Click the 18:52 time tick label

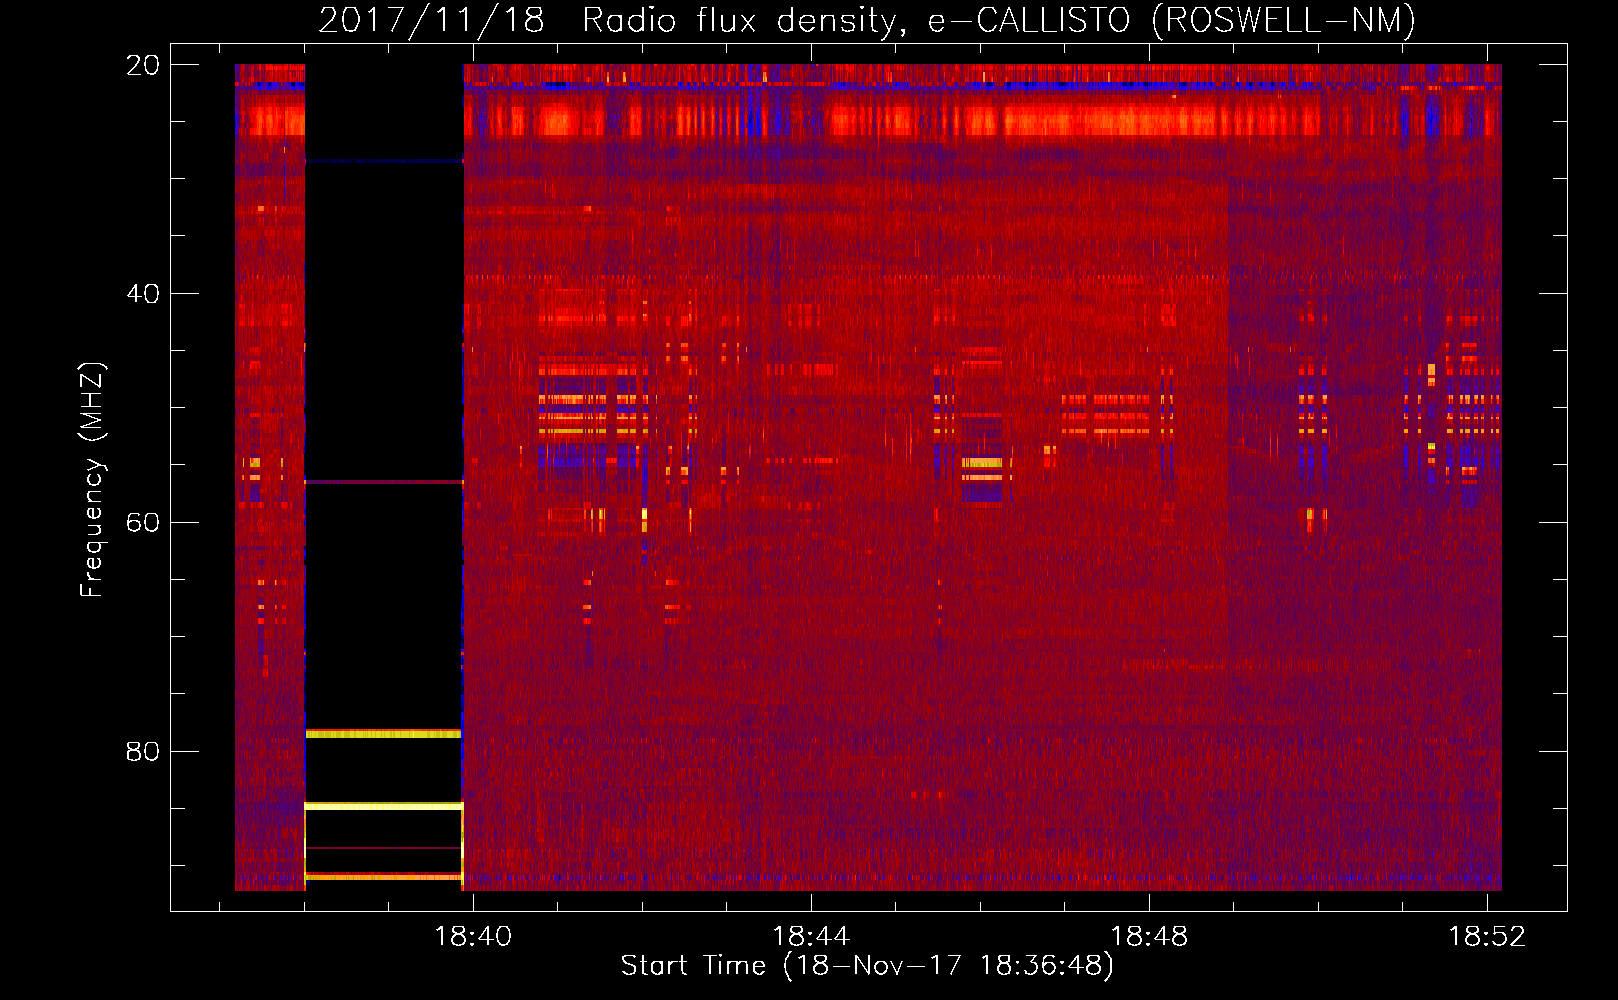coord(1487,936)
